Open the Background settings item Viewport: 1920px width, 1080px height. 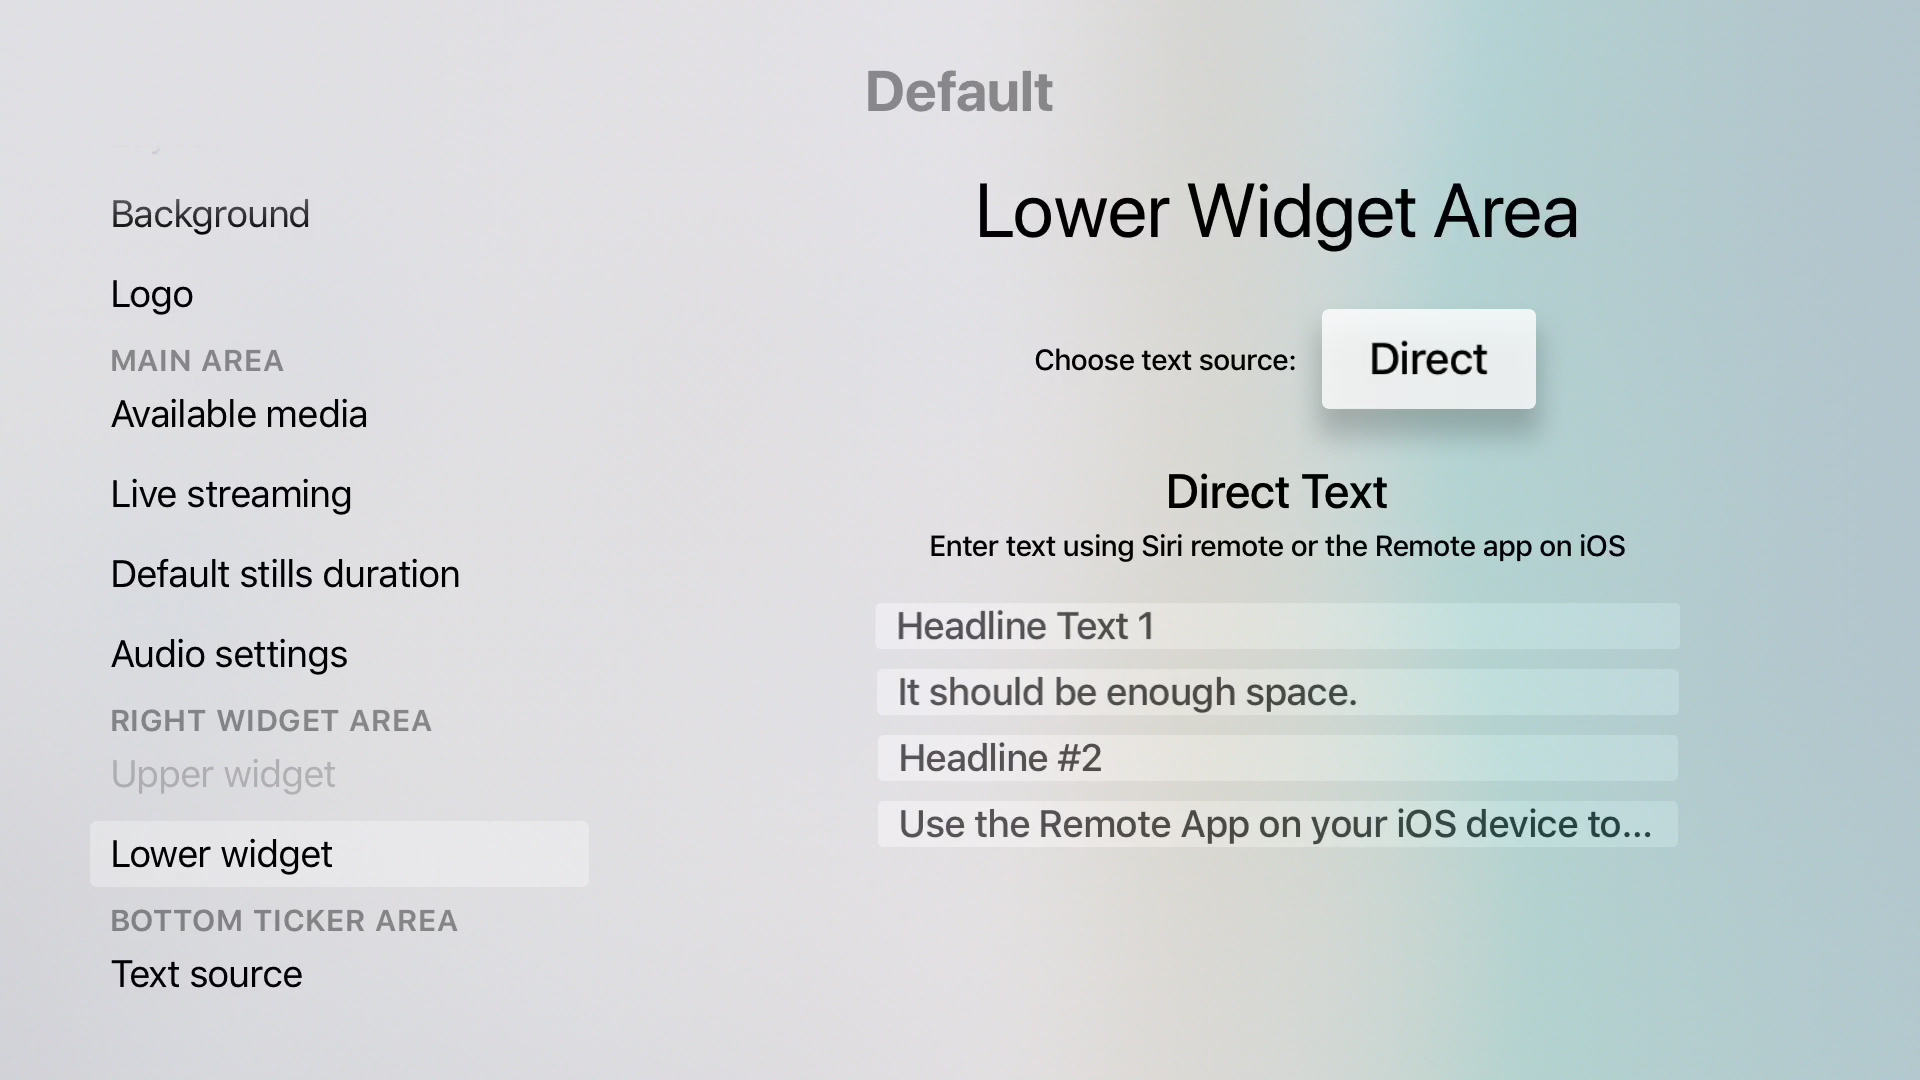pos(210,214)
